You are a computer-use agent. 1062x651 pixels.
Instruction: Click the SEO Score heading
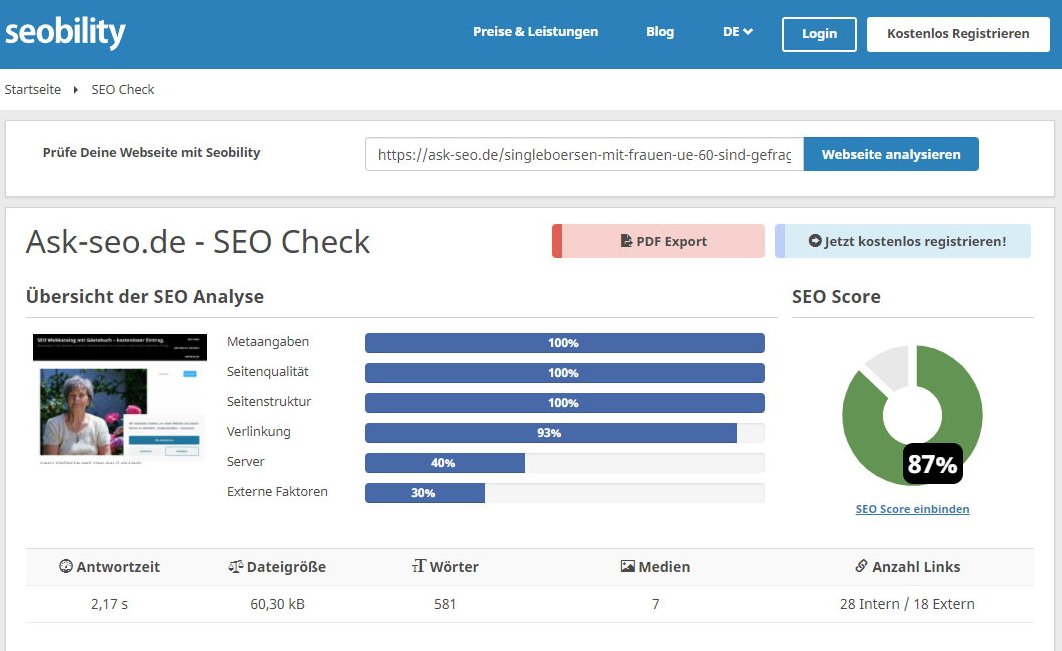click(836, 297)
